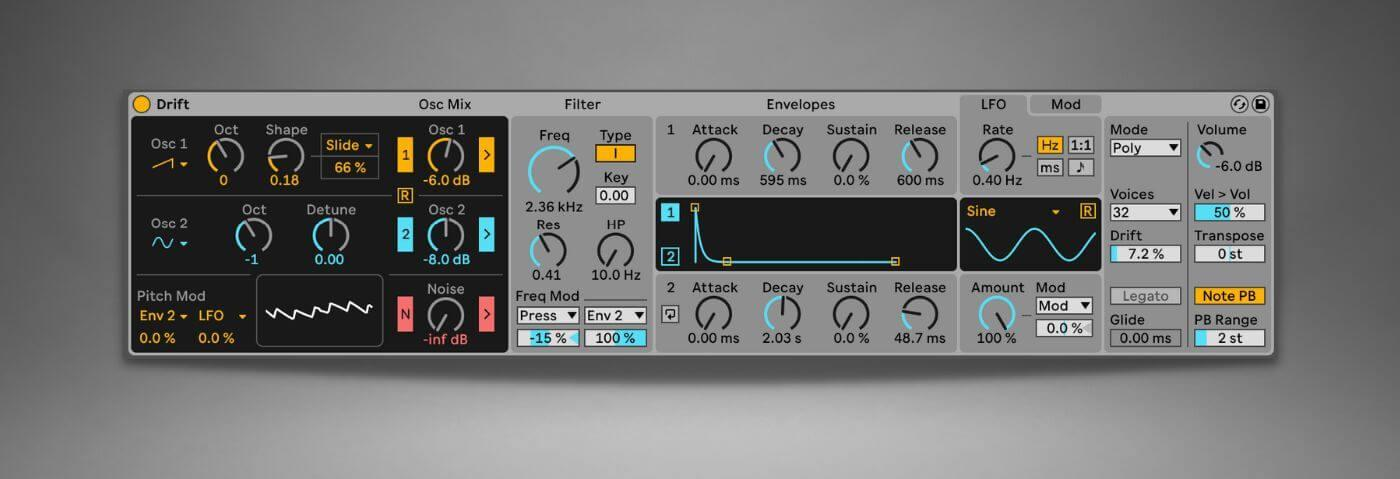Set LFO rate to synced note mode

click(x=1081, y=167)
